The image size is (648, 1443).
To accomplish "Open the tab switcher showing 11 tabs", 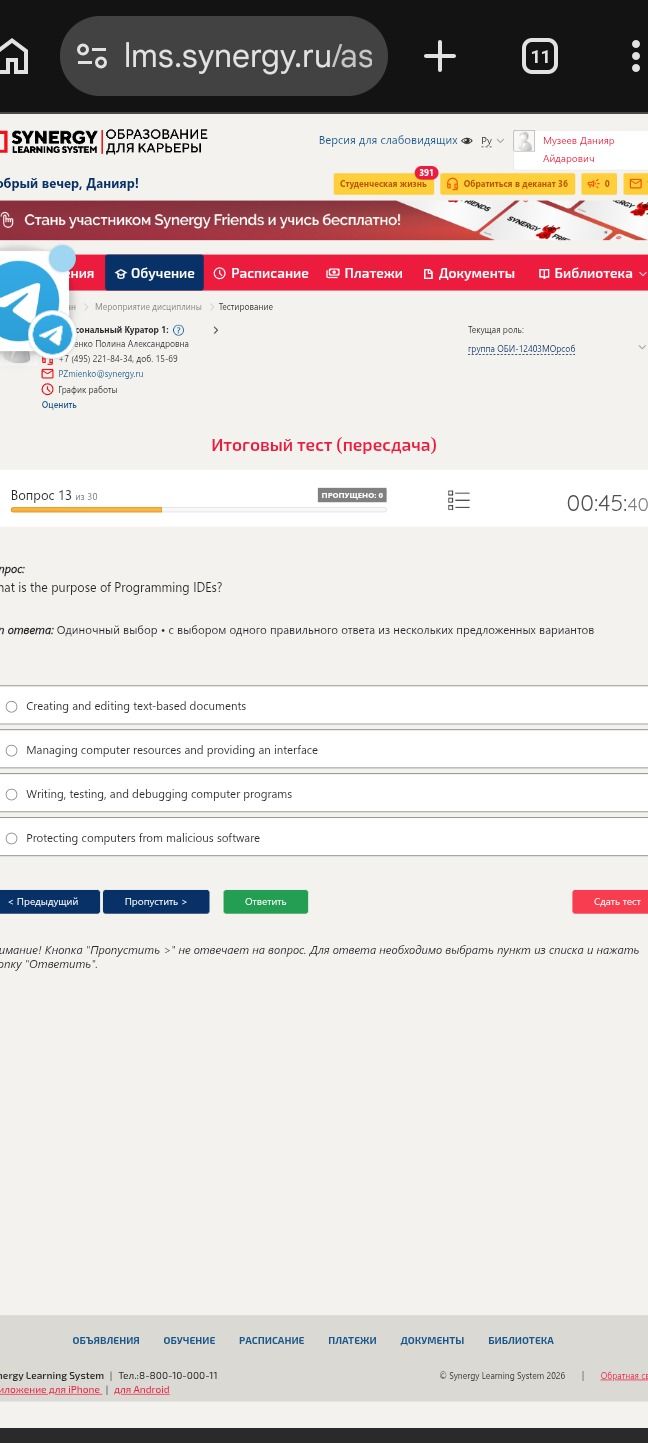I will point(540,56).
